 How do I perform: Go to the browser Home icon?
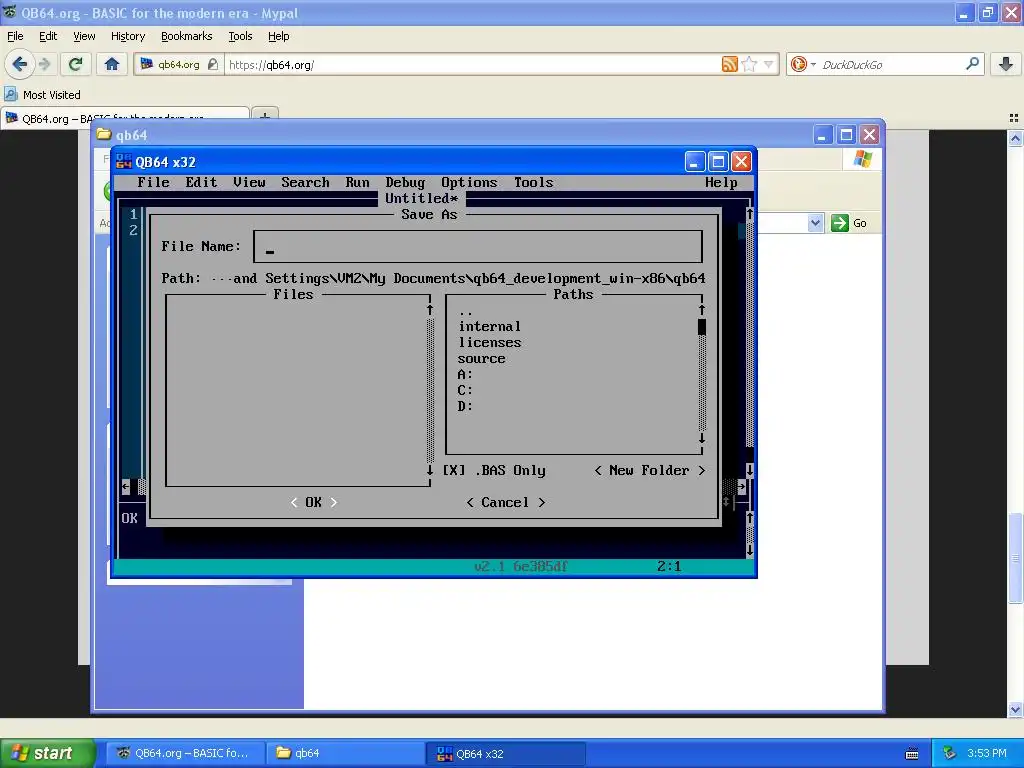(x=112, y=64)
